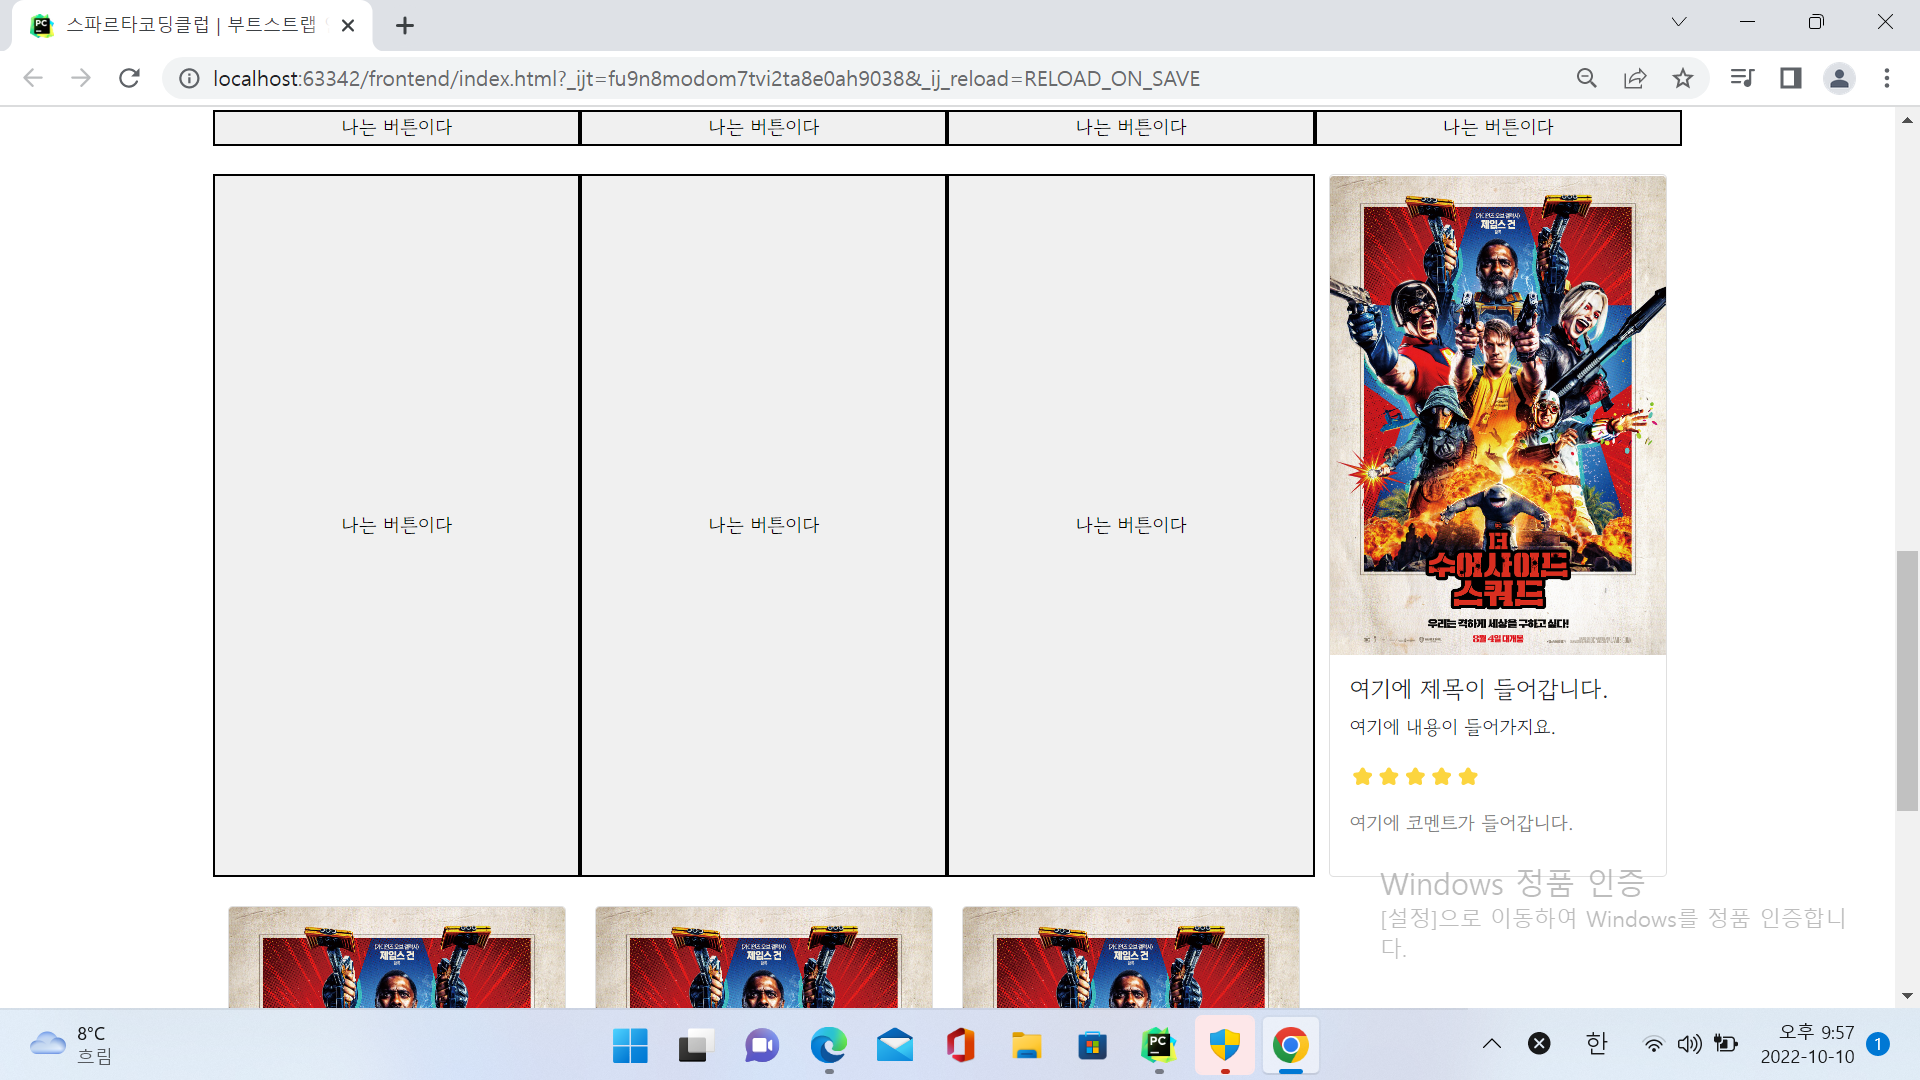Share this page icon
This screenshot has height=1080, width=1920.
[x=1635, y=78]
